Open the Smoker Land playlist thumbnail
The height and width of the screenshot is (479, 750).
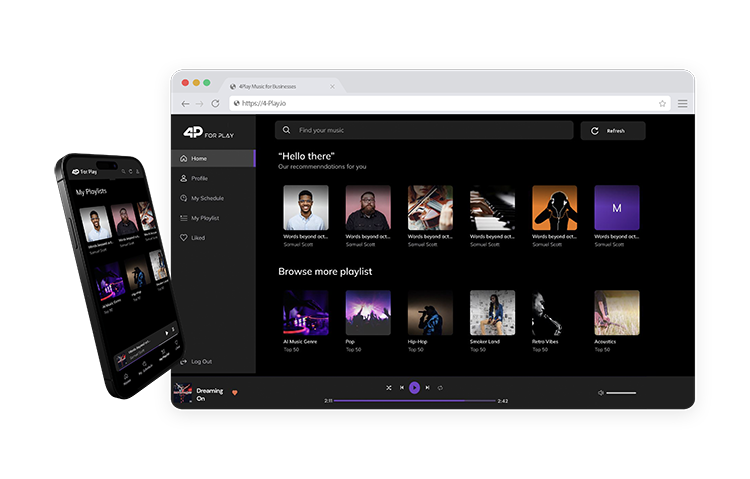pos(492,312)
